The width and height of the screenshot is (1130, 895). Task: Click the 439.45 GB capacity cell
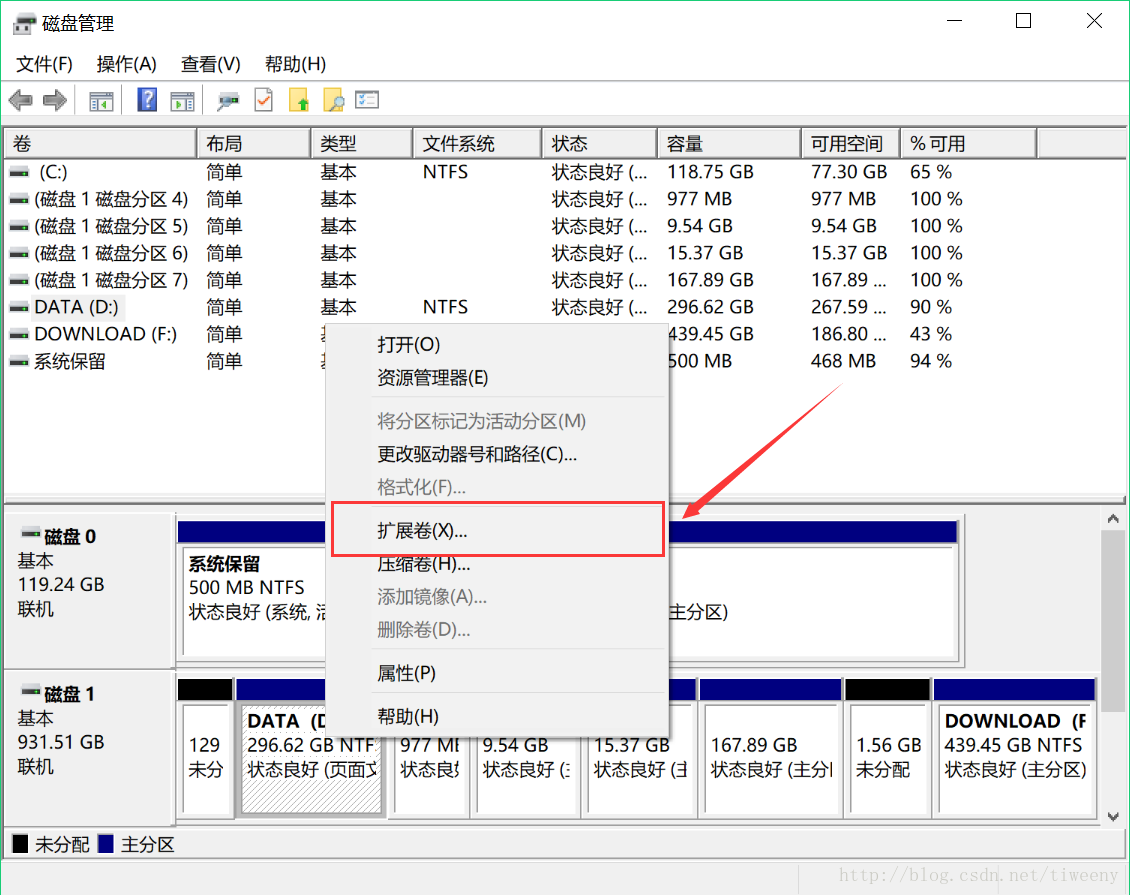tap(710, 334)
